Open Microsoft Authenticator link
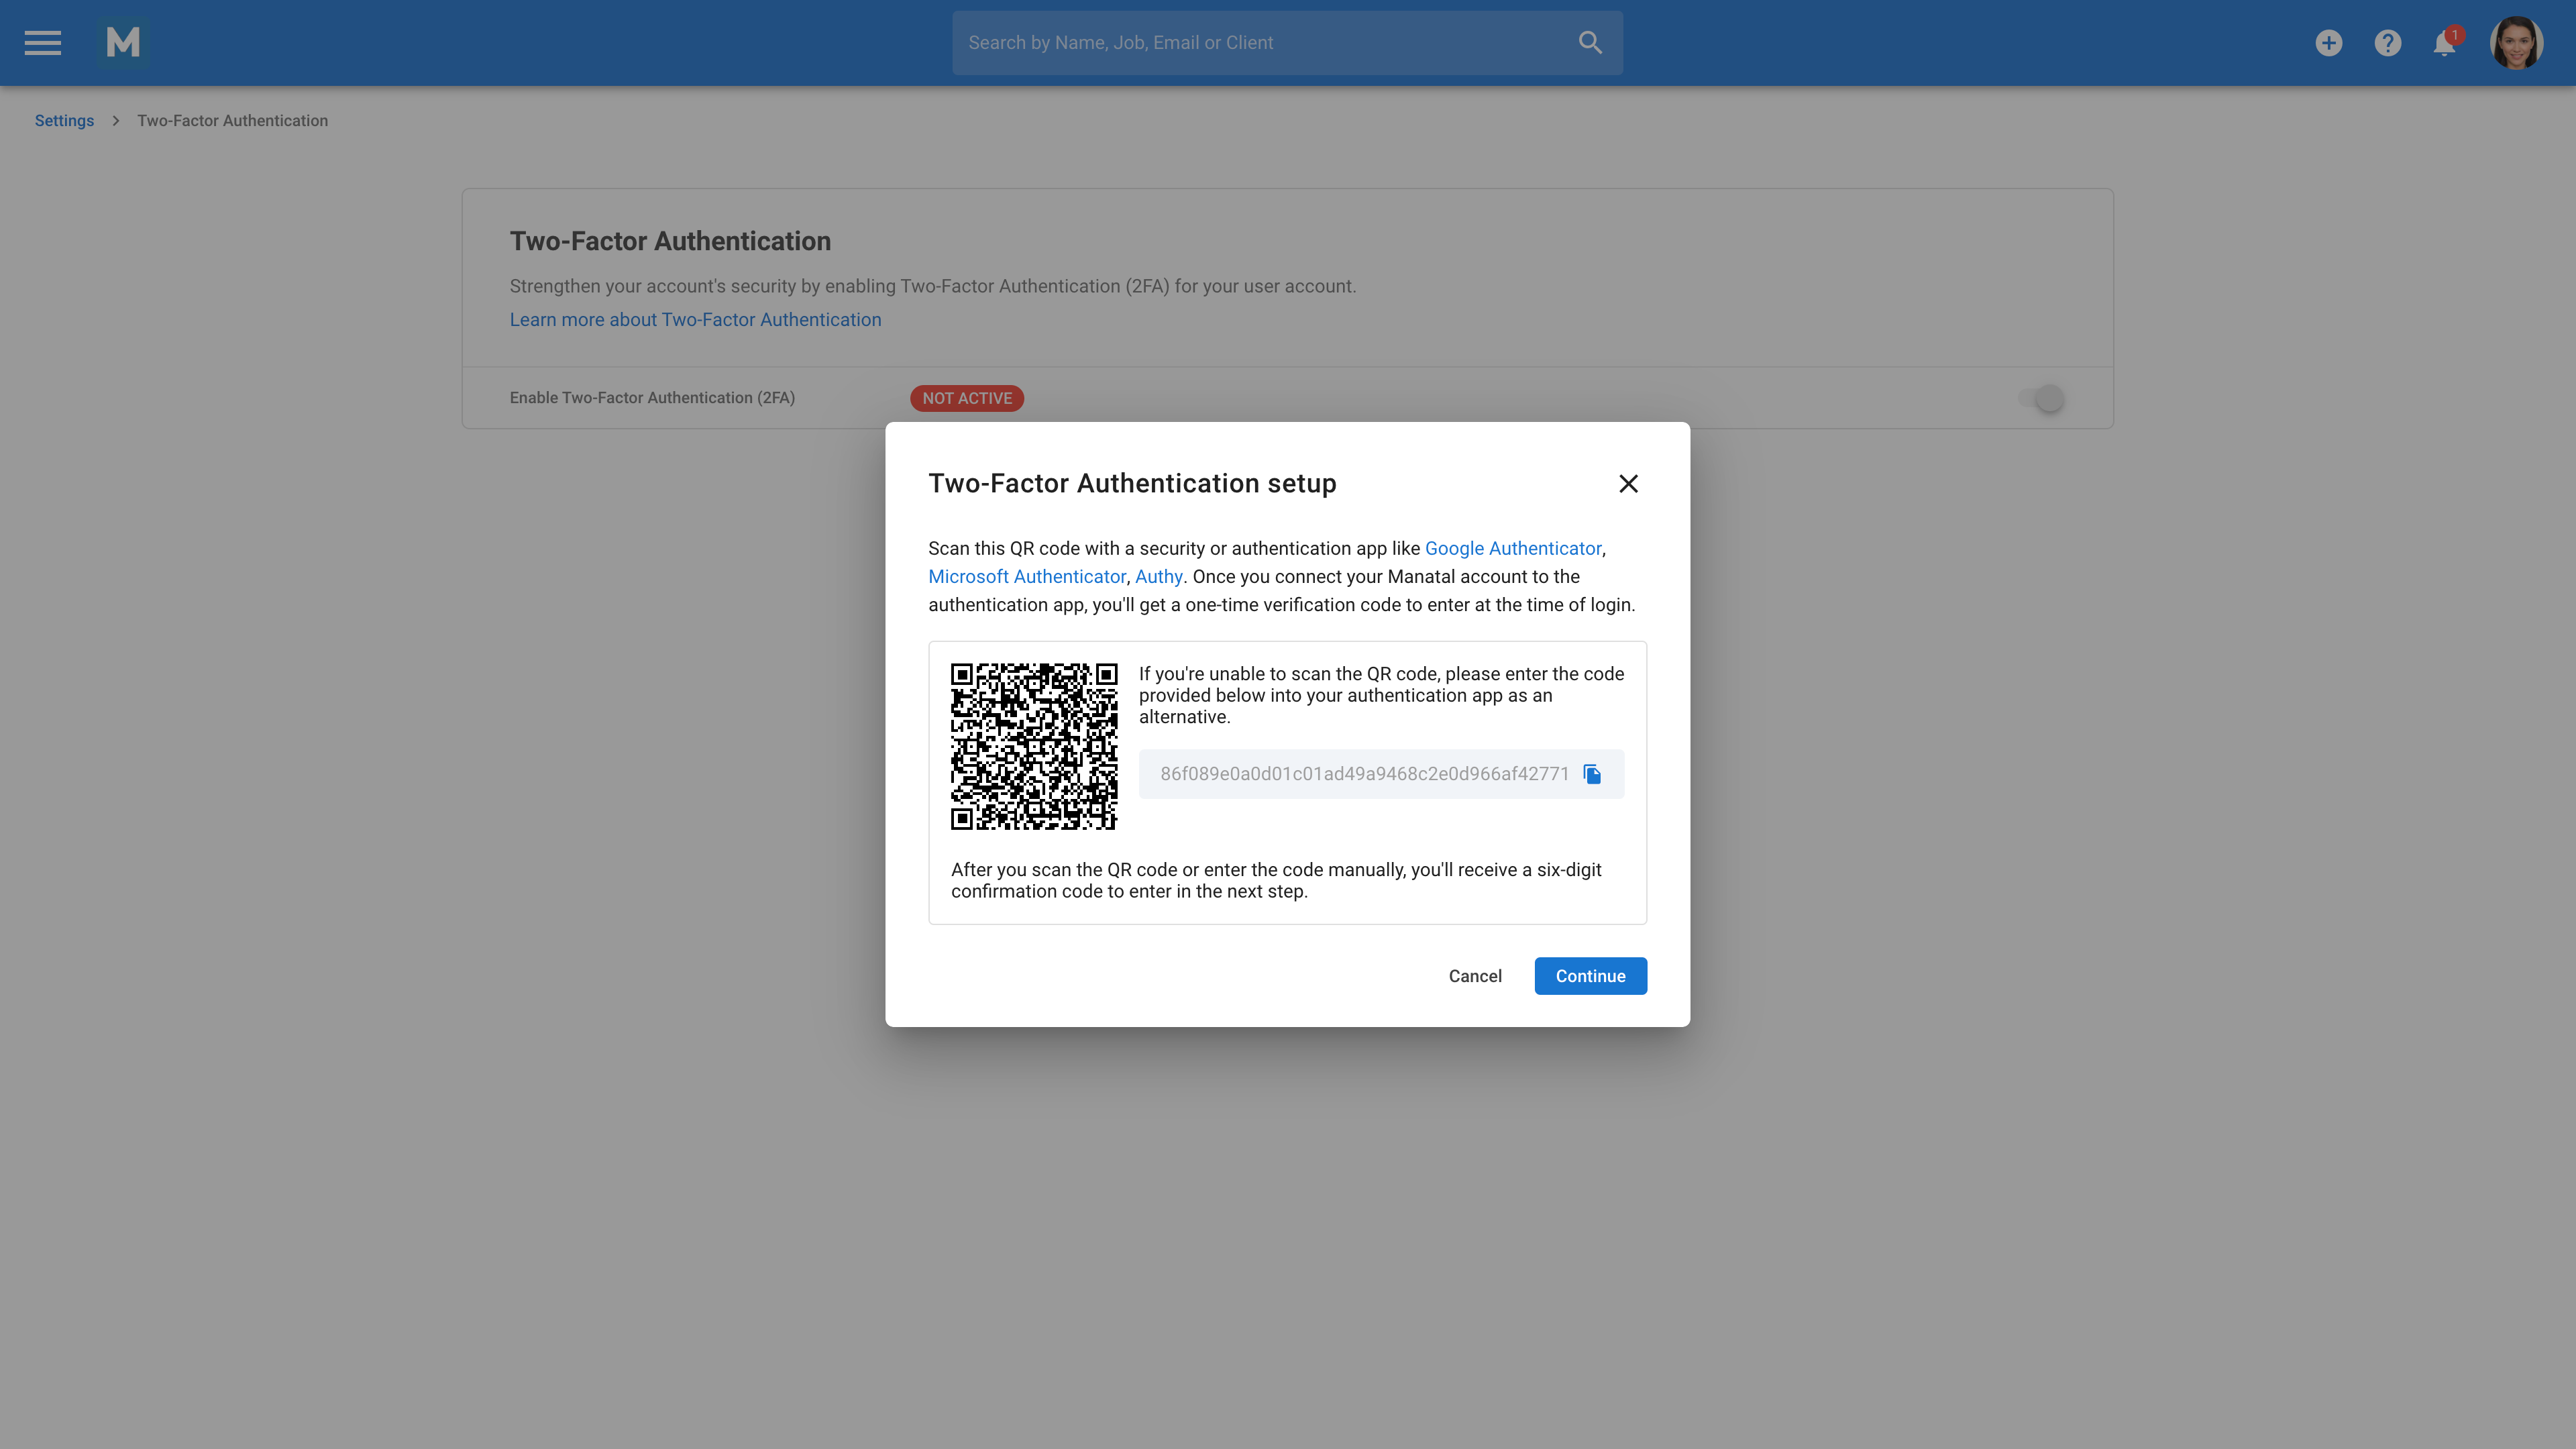Image resolution: width=2576 pixels, height=1449 pixels. (1027, 576)
